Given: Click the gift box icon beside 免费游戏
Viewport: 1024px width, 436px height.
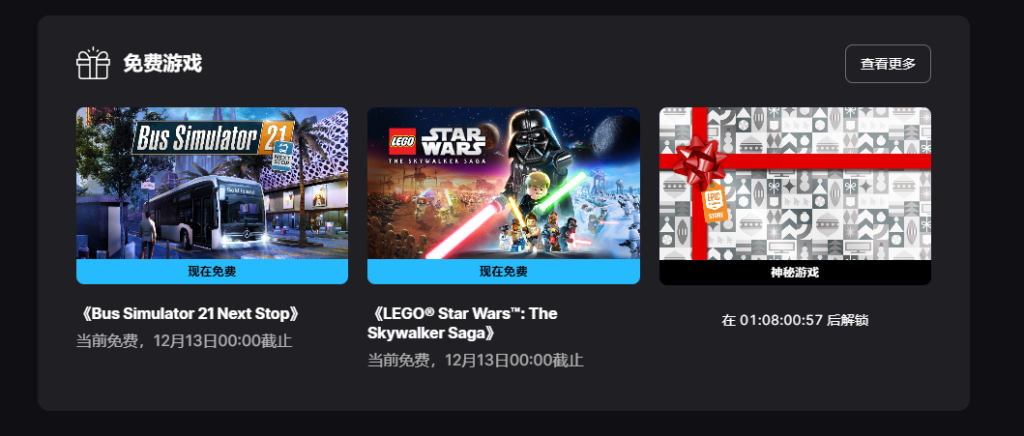Looking at the screenshot, I should coord(93,63).
